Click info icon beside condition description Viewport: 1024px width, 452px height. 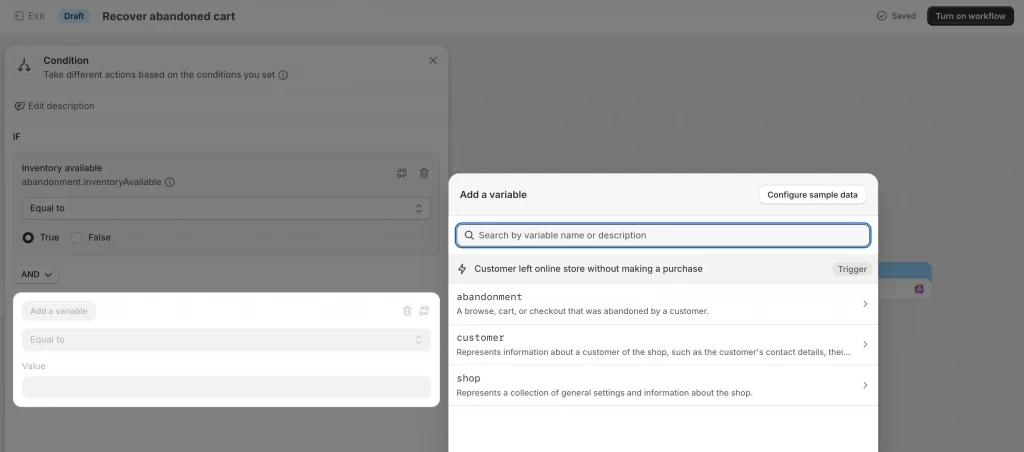(x=284, y=75)
